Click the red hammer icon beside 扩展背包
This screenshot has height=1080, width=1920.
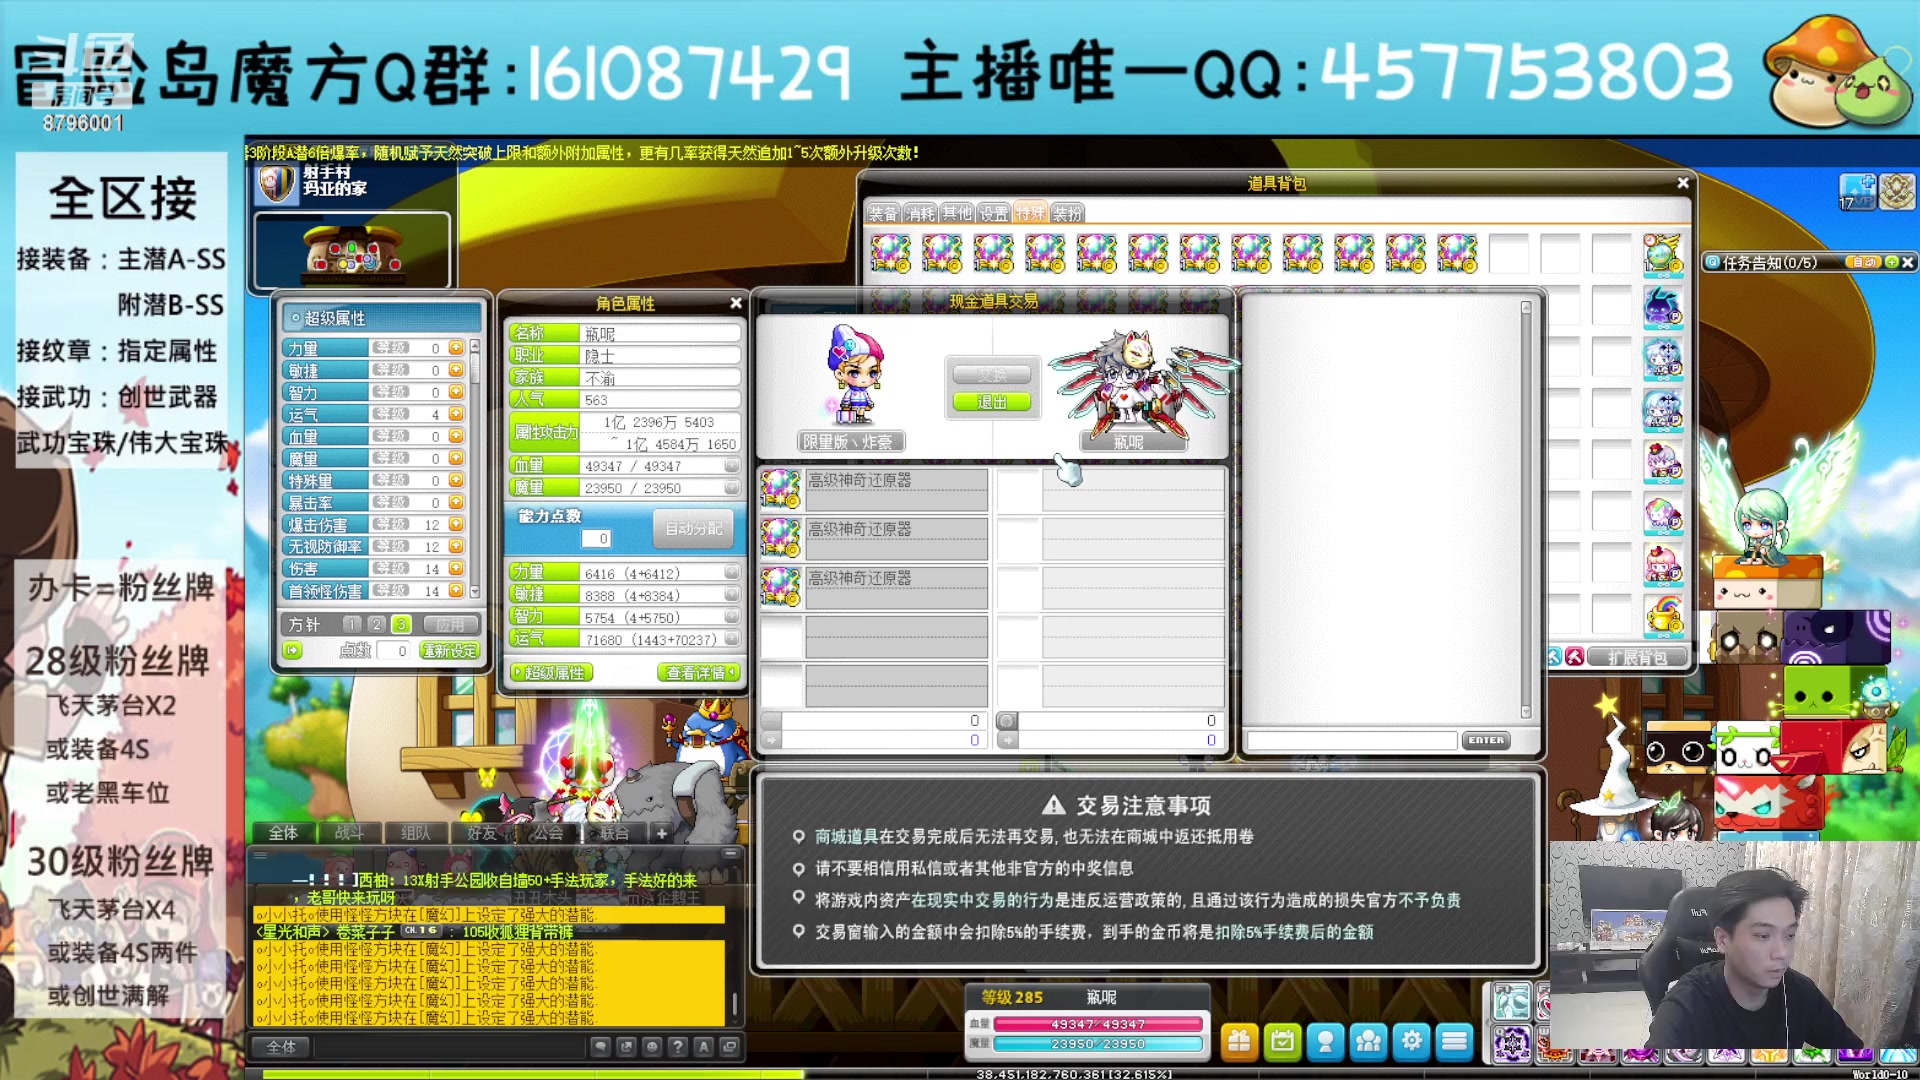click(x=1575, y=657)
